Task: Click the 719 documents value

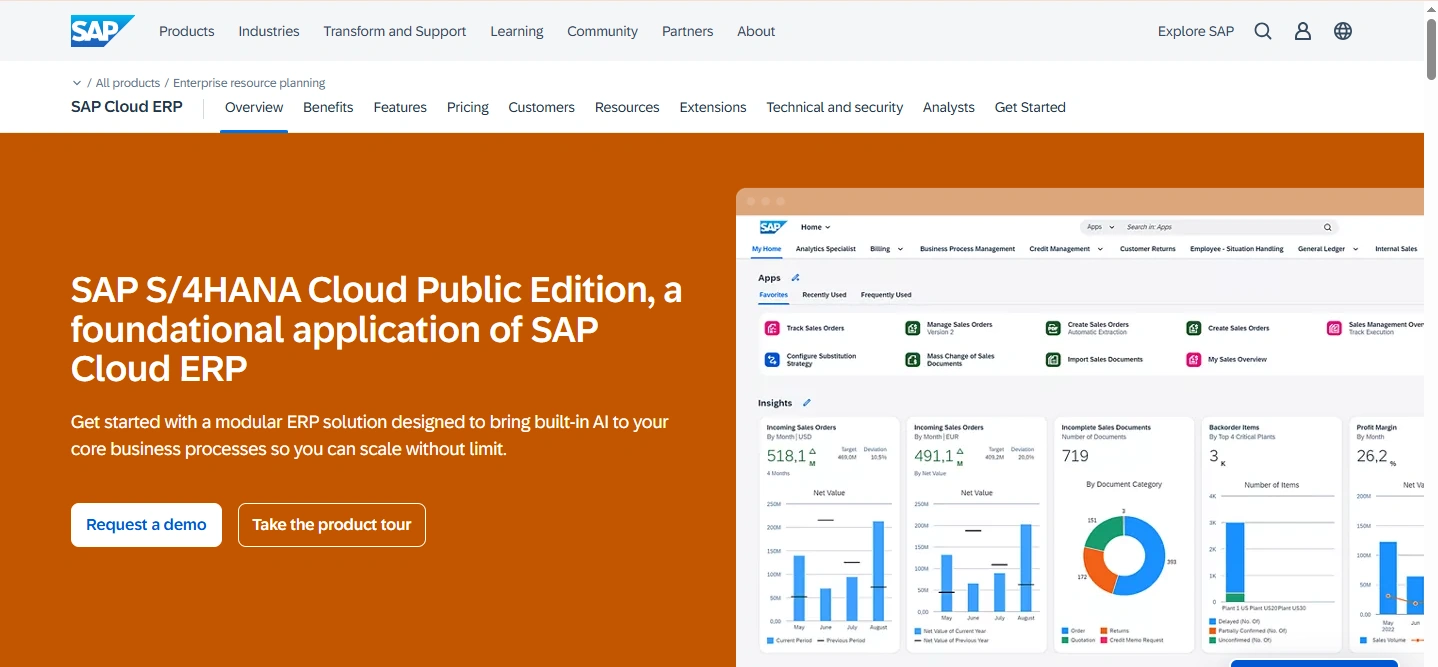Action: [x=1075, y=456]
